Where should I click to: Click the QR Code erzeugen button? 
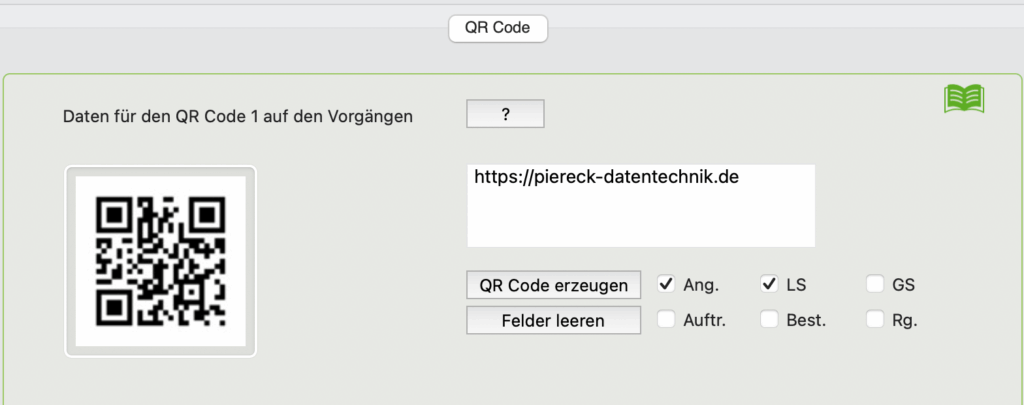tap(553, 285)
